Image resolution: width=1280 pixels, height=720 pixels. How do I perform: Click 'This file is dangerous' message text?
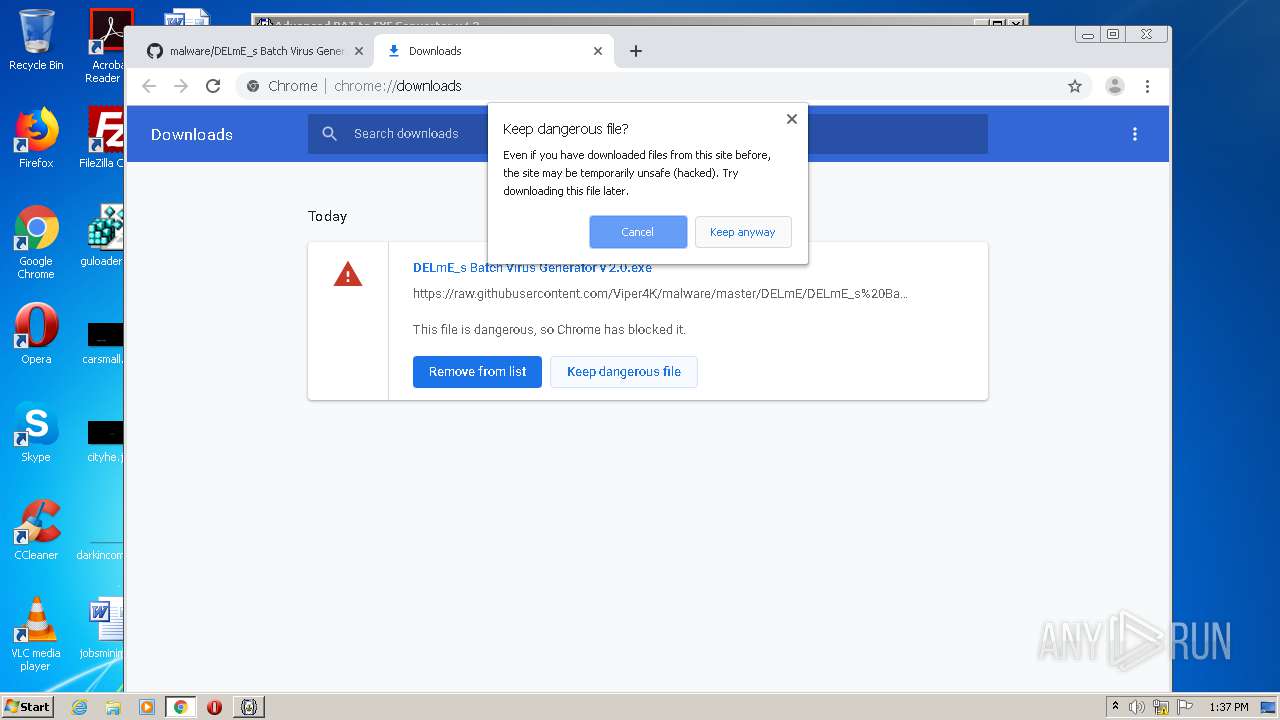(x=549, y=330)
